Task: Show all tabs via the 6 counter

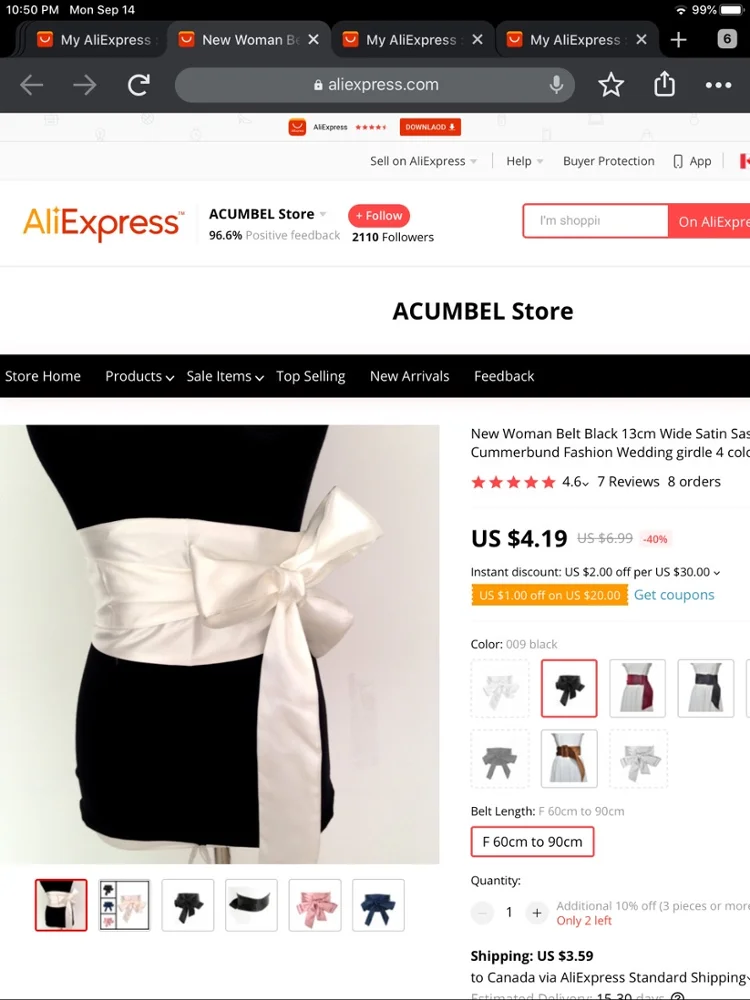Action: (x=727, y=40)
